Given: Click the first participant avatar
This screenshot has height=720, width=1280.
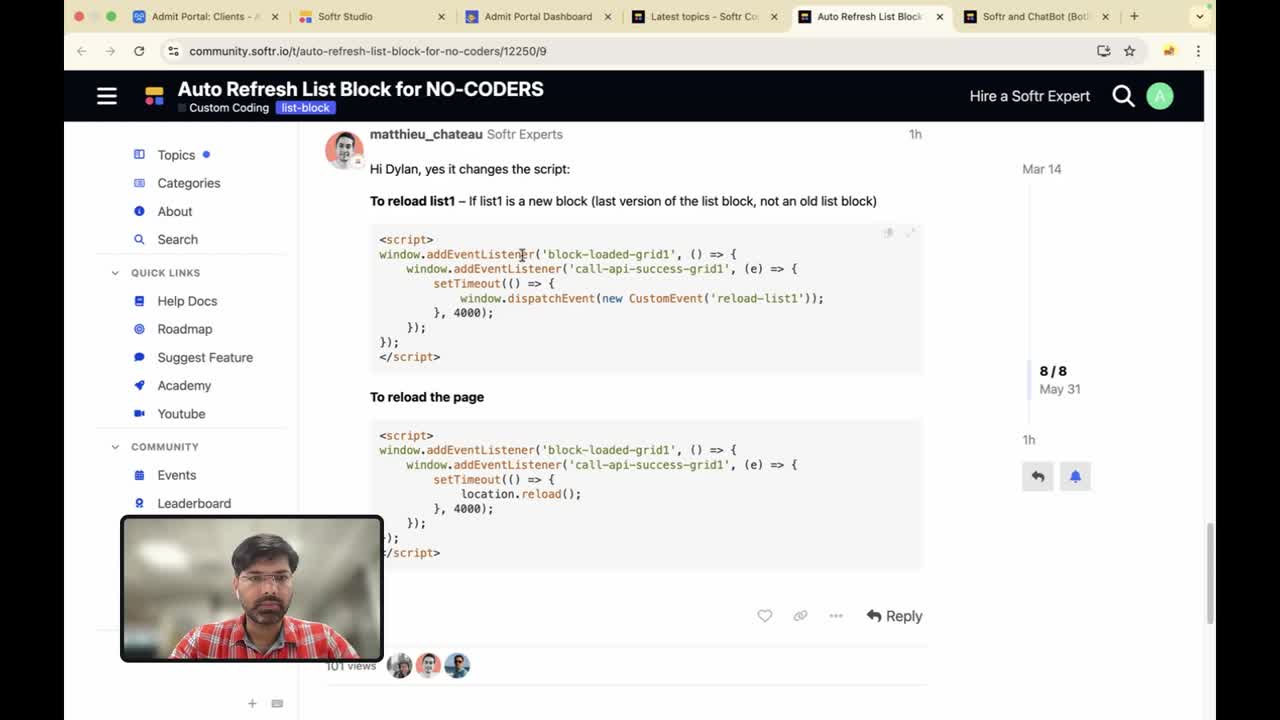Looking at the screenshot, I should [x=399, y=665].
